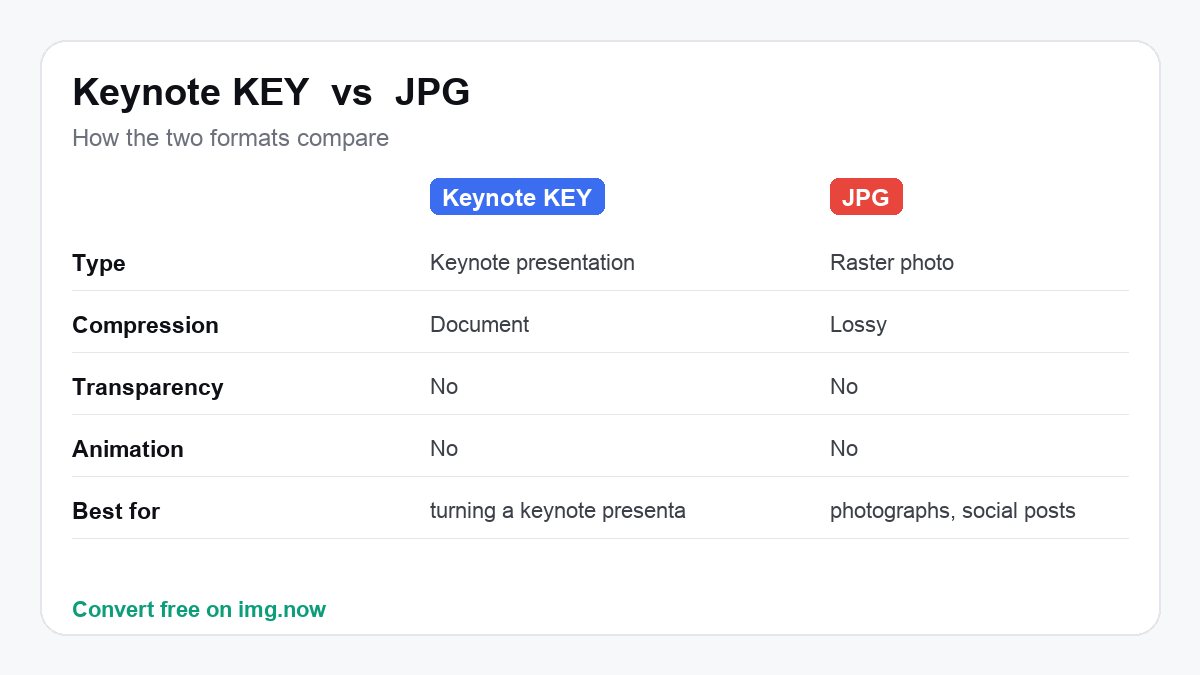Click Keynote KEY's Animation No value
Screen dimensions: 1200x675
coord(444,449)
